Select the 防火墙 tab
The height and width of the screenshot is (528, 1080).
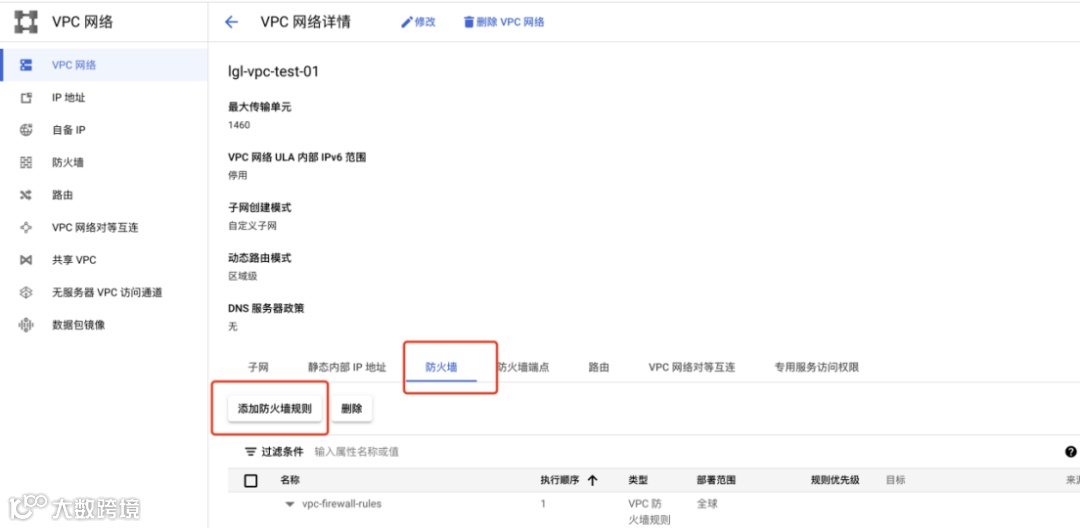(442, 368)
